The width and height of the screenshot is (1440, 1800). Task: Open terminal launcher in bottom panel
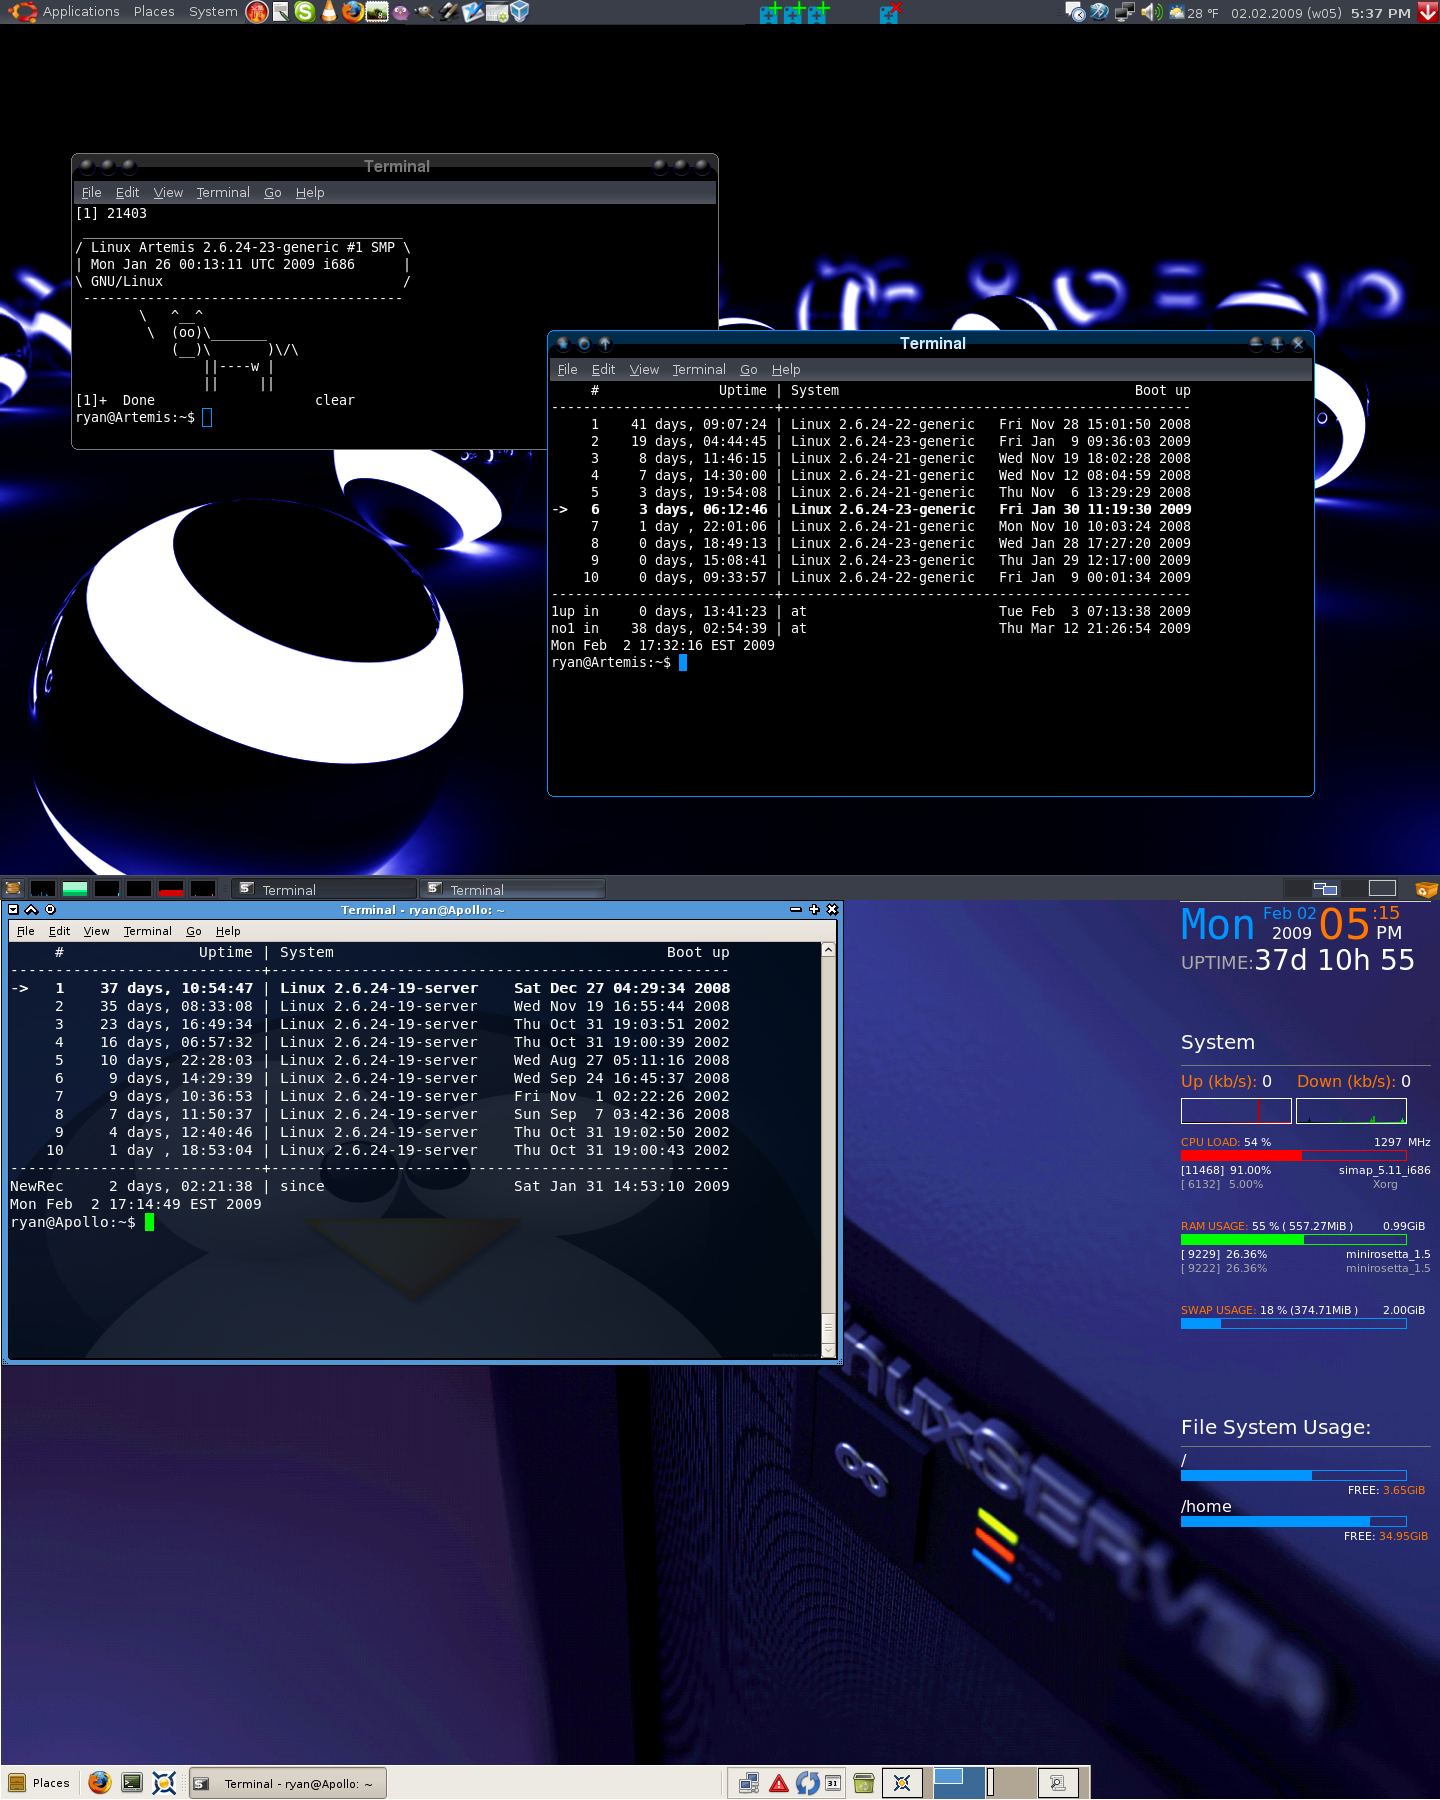click(x=132, y=1782)
